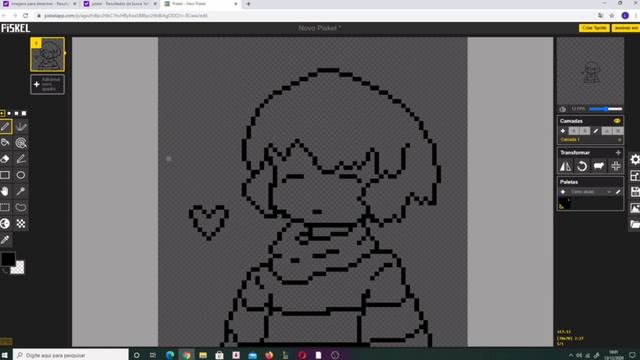Click the Windows Start button
640x360 pixels.
point(5,355)
